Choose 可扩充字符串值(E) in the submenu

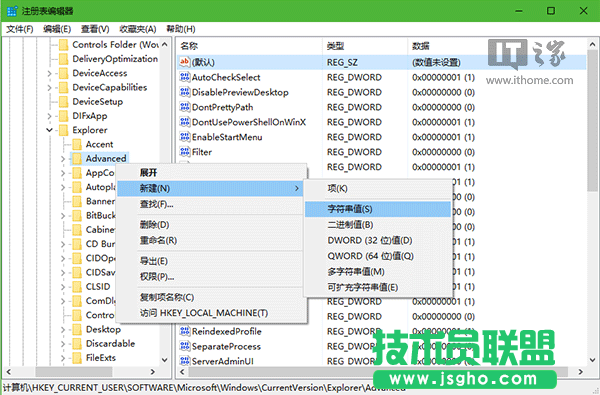(x=378, y=287)
